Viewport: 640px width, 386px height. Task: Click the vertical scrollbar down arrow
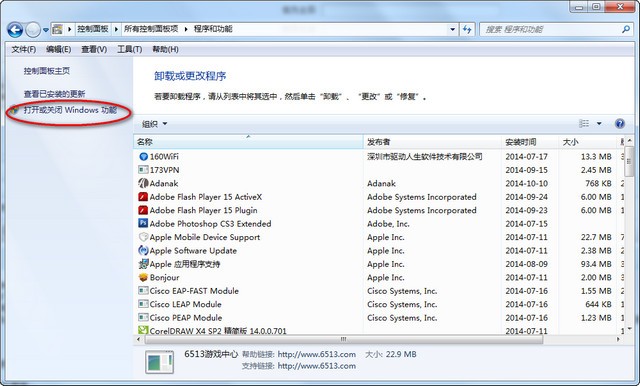click(x=629, y=329)
